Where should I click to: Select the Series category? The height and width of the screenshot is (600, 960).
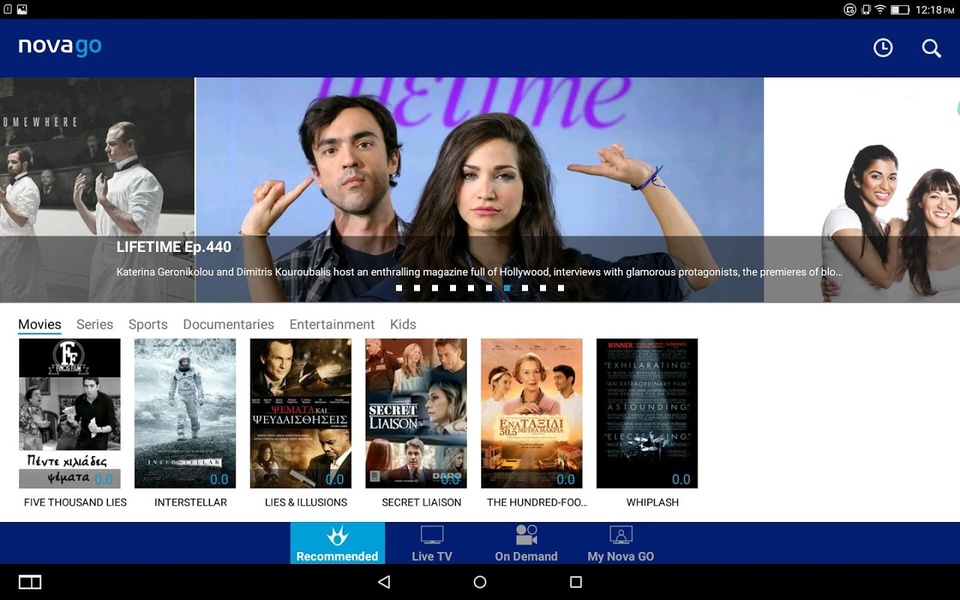[95, 324]
